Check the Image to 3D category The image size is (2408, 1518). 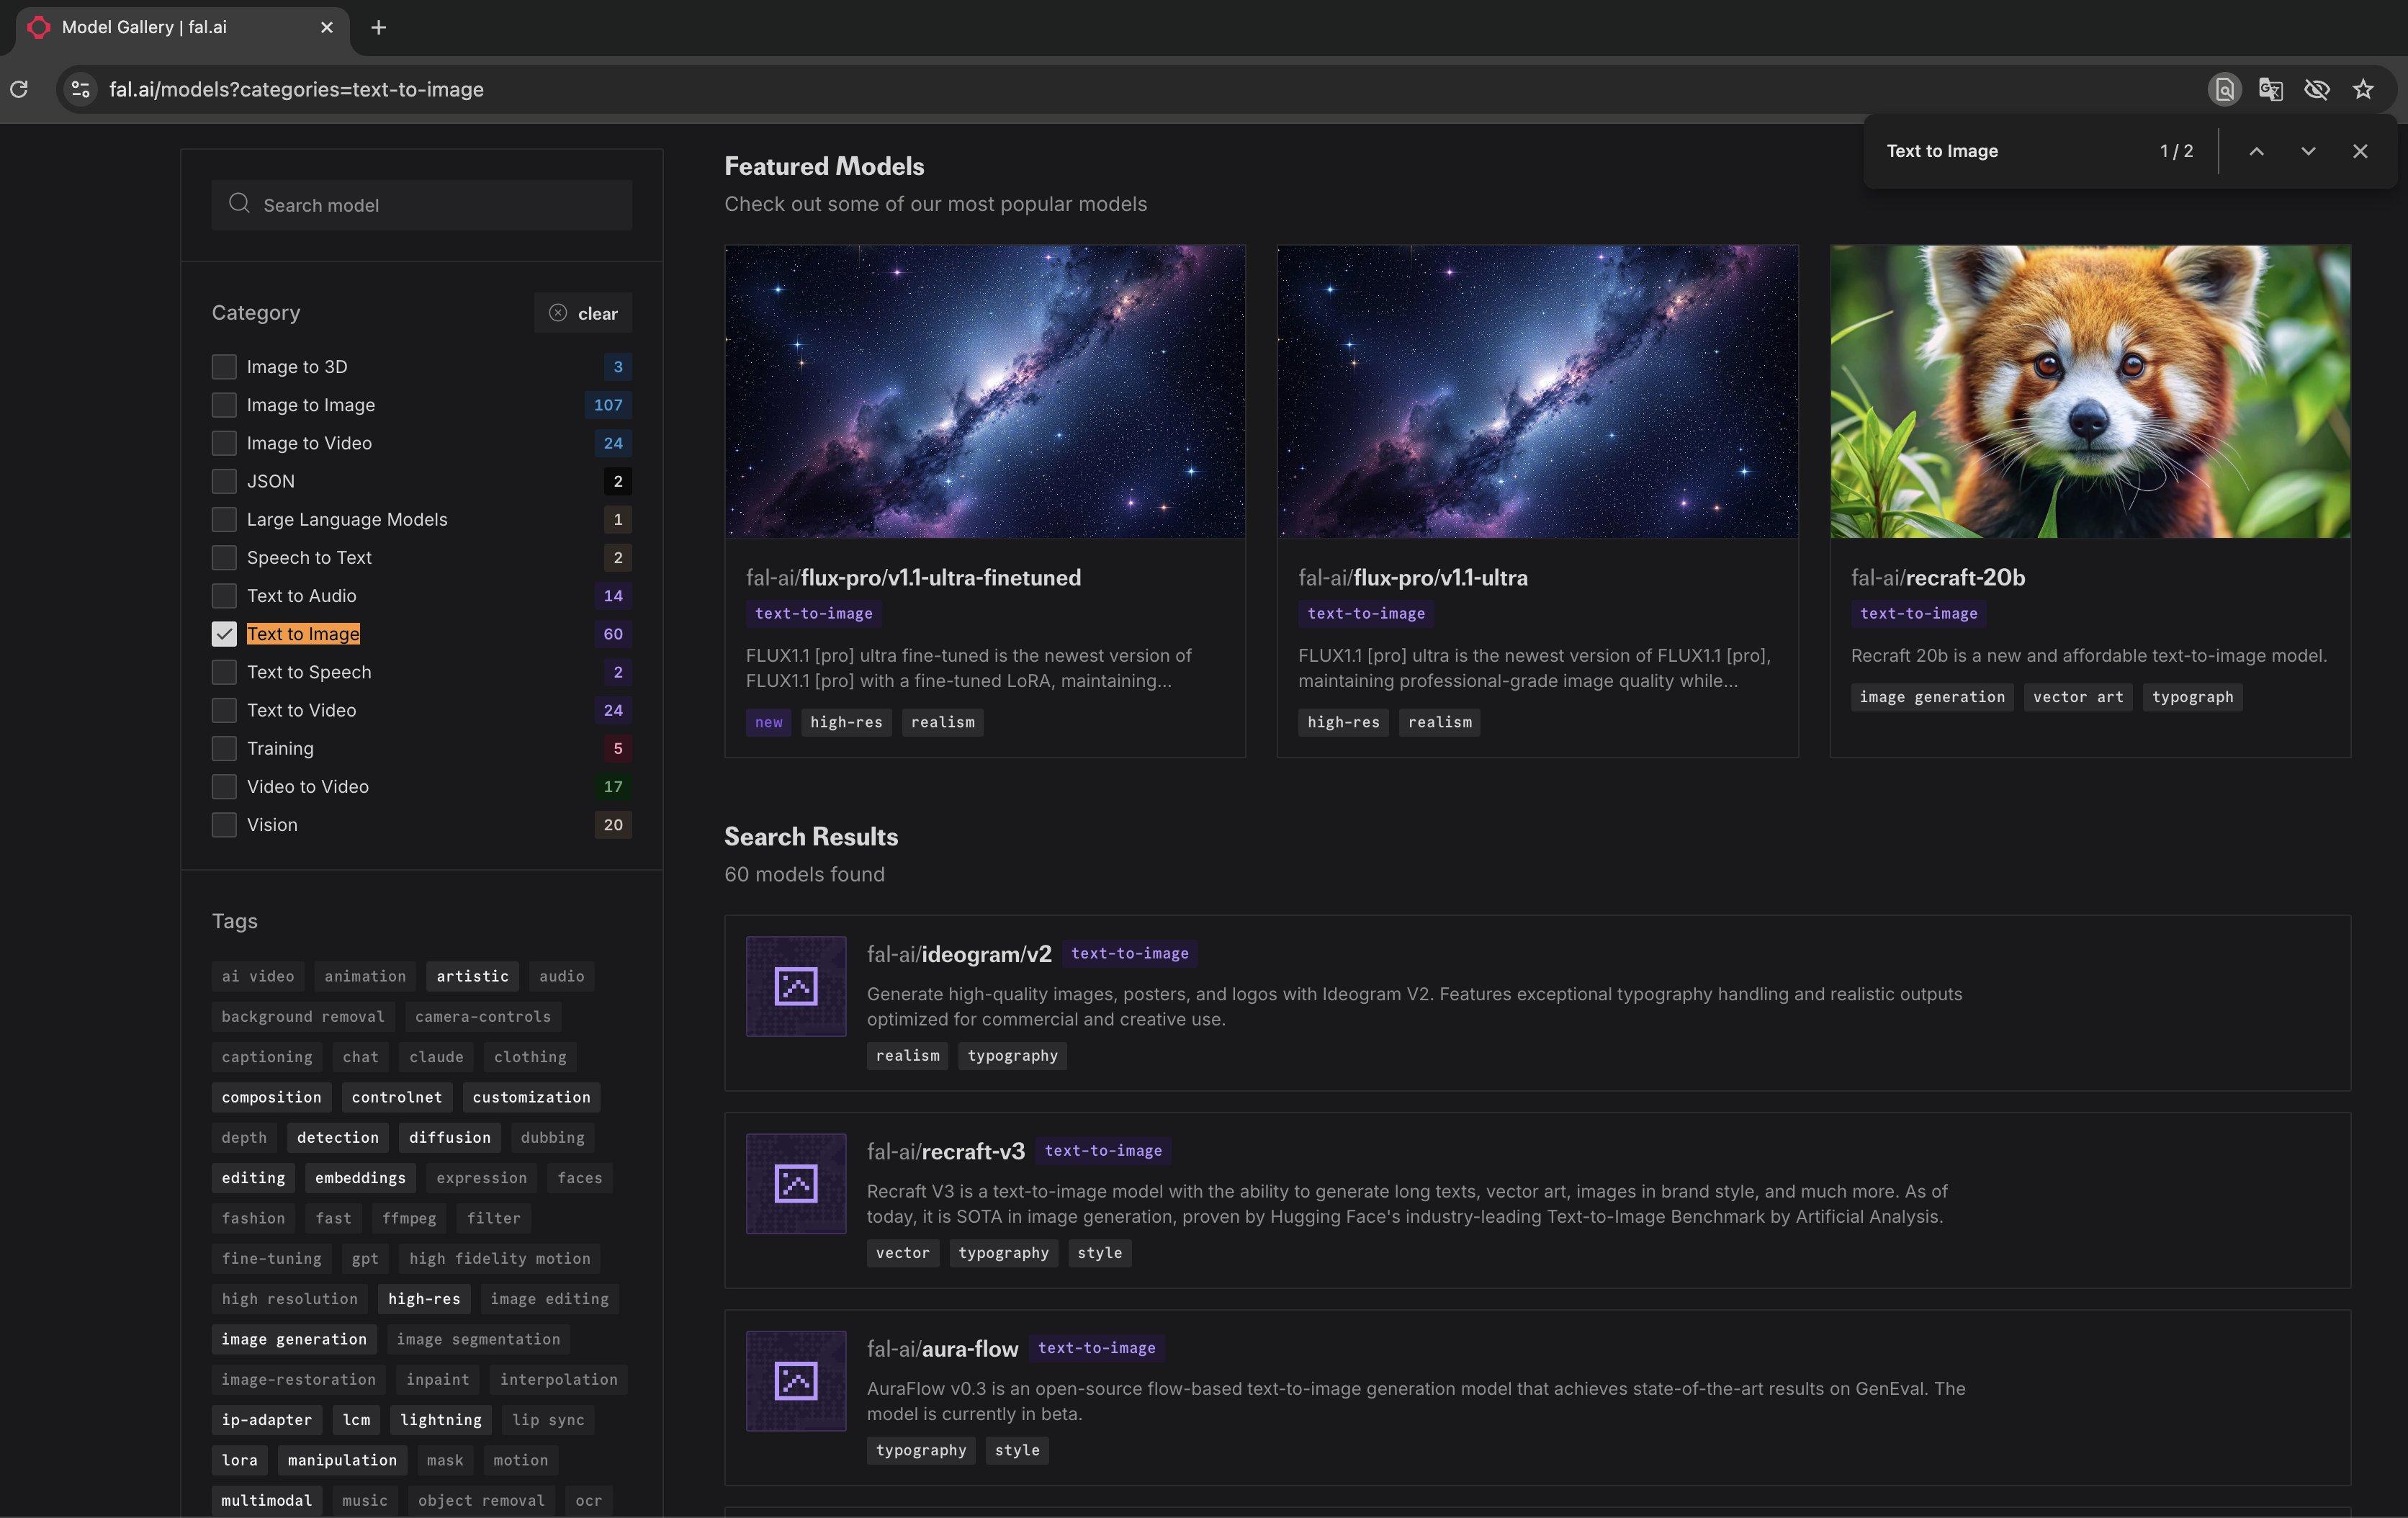[224, 367]
